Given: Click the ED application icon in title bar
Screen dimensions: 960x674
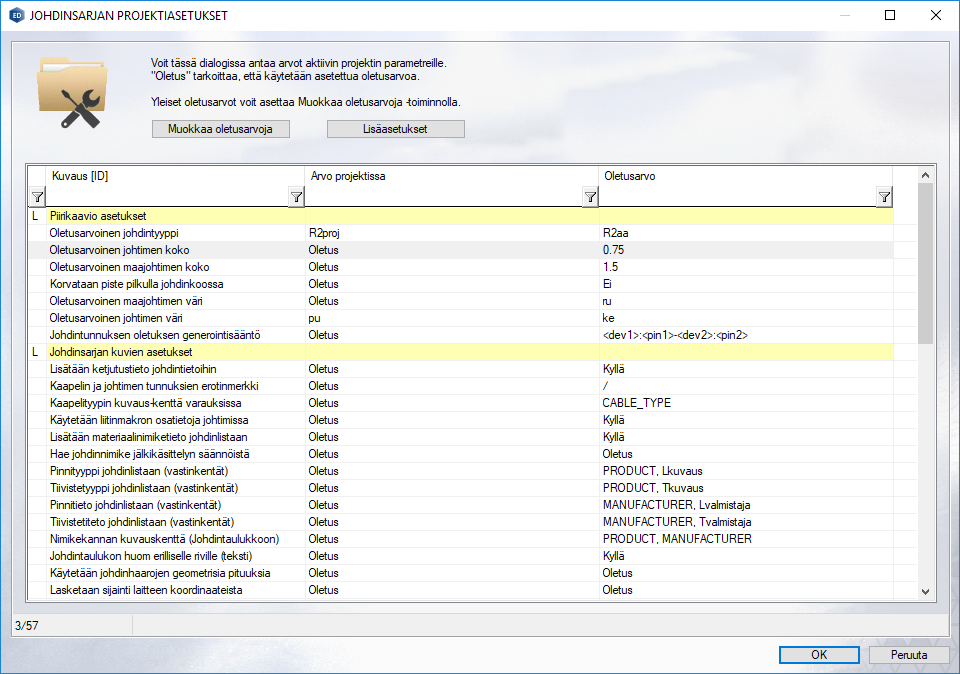Looking at the screenshot, I should pos(16,16).
